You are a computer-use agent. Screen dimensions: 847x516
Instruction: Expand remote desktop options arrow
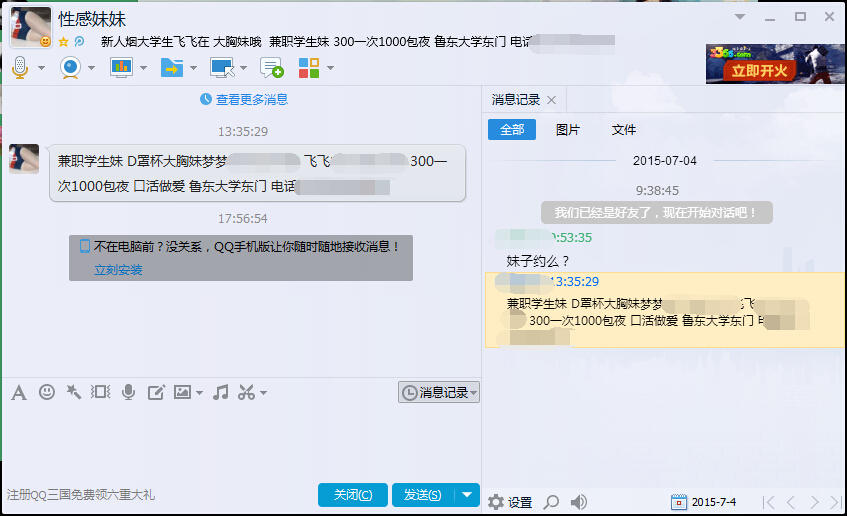(x=244, y=68)
